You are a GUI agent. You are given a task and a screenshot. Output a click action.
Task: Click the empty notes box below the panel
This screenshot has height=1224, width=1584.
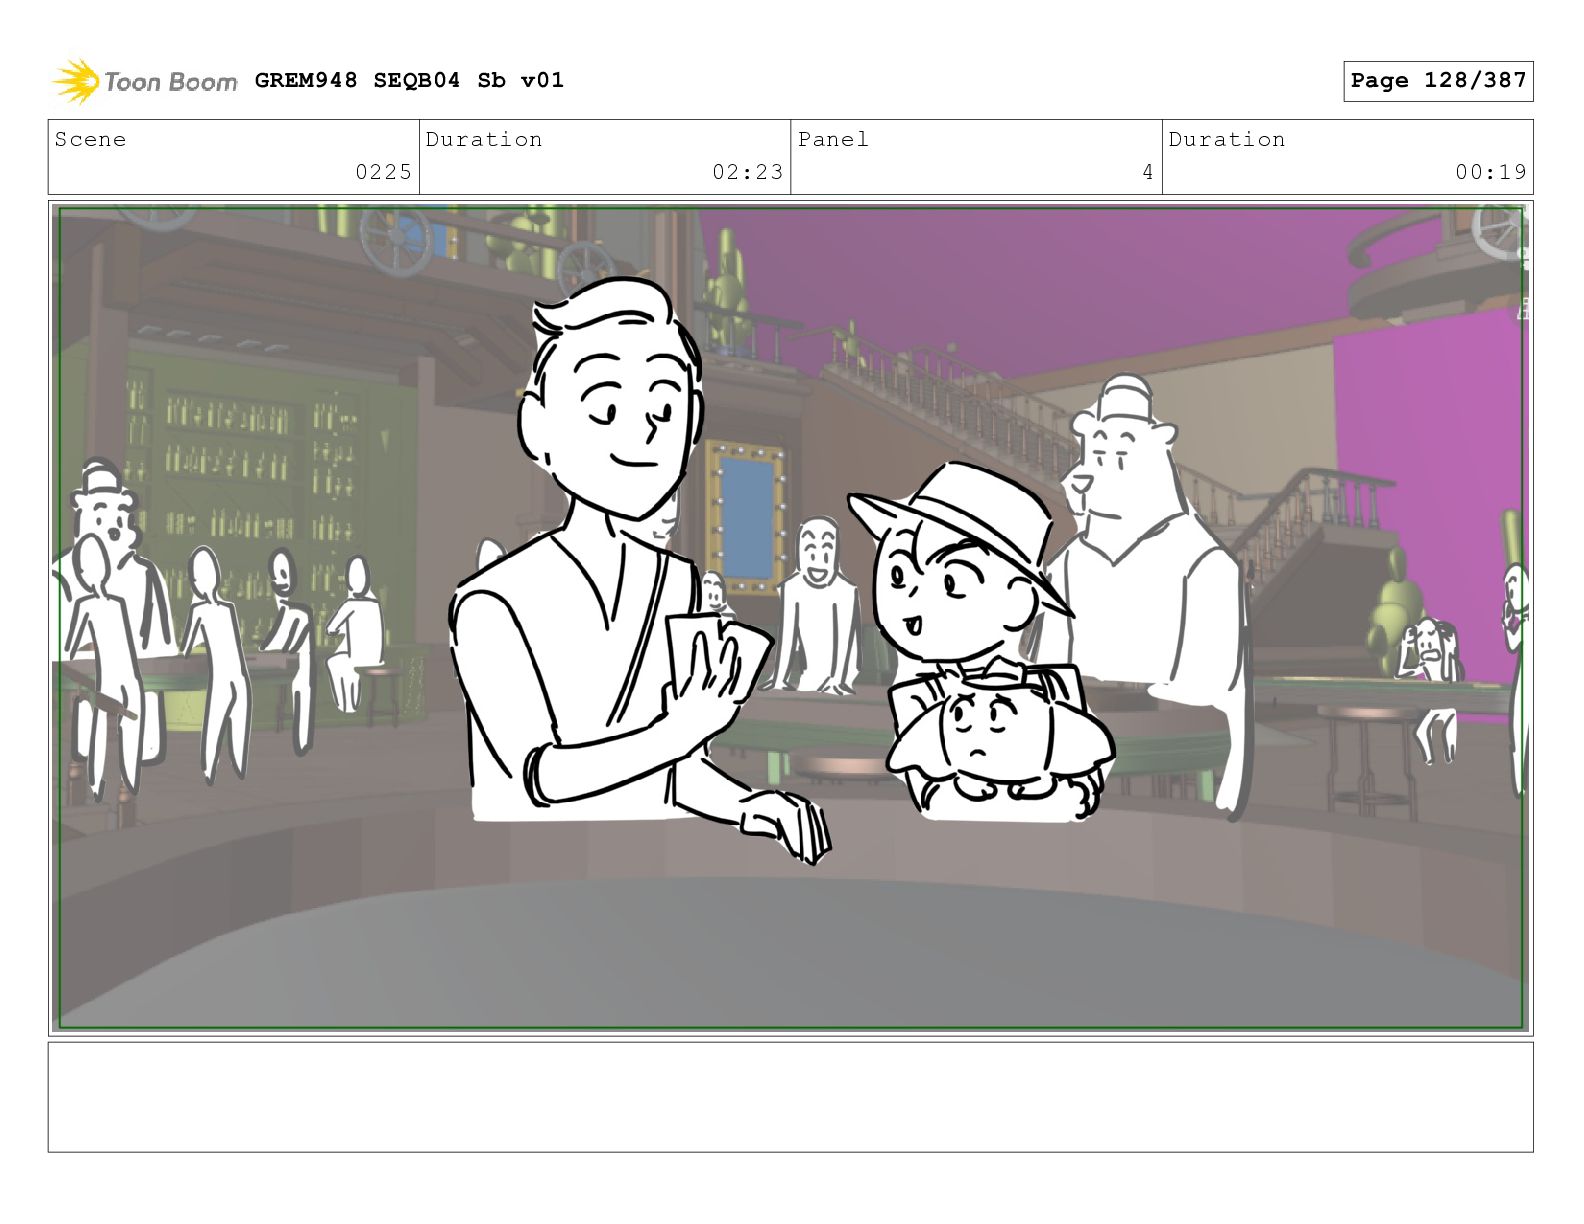click(x=790, y=1097)
